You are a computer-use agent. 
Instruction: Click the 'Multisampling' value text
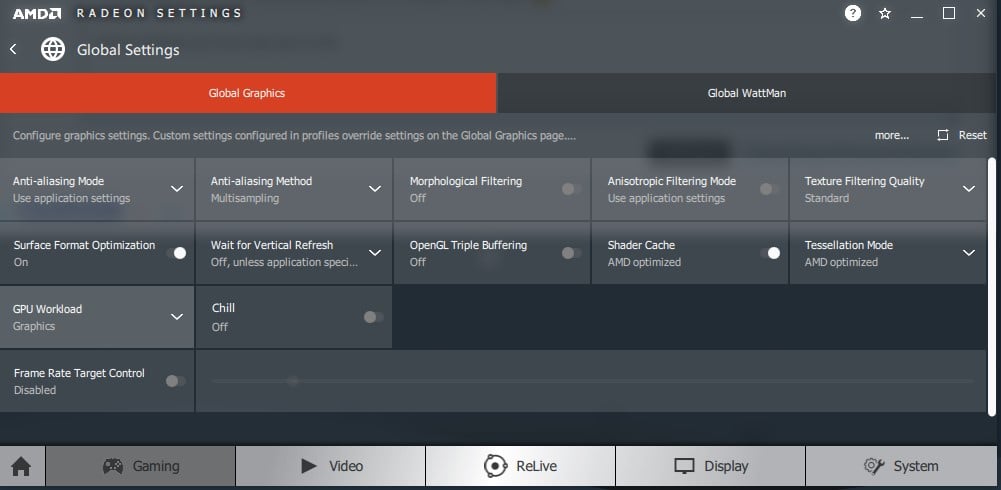245,198
